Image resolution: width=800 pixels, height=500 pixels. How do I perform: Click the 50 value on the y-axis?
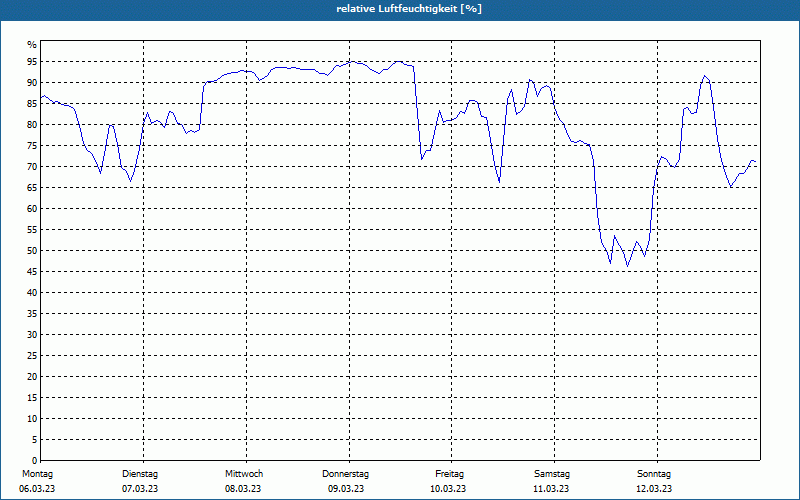pos(32,251)
